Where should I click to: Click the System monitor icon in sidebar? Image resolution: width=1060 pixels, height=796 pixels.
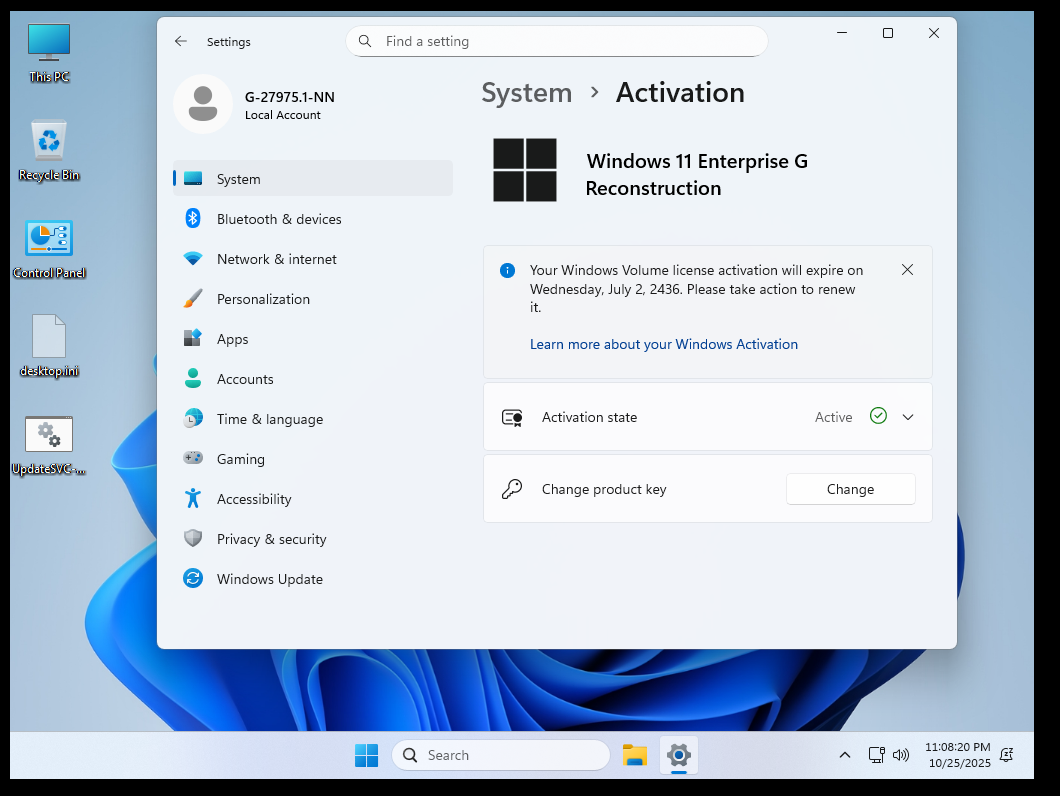[x=193, y=179]
